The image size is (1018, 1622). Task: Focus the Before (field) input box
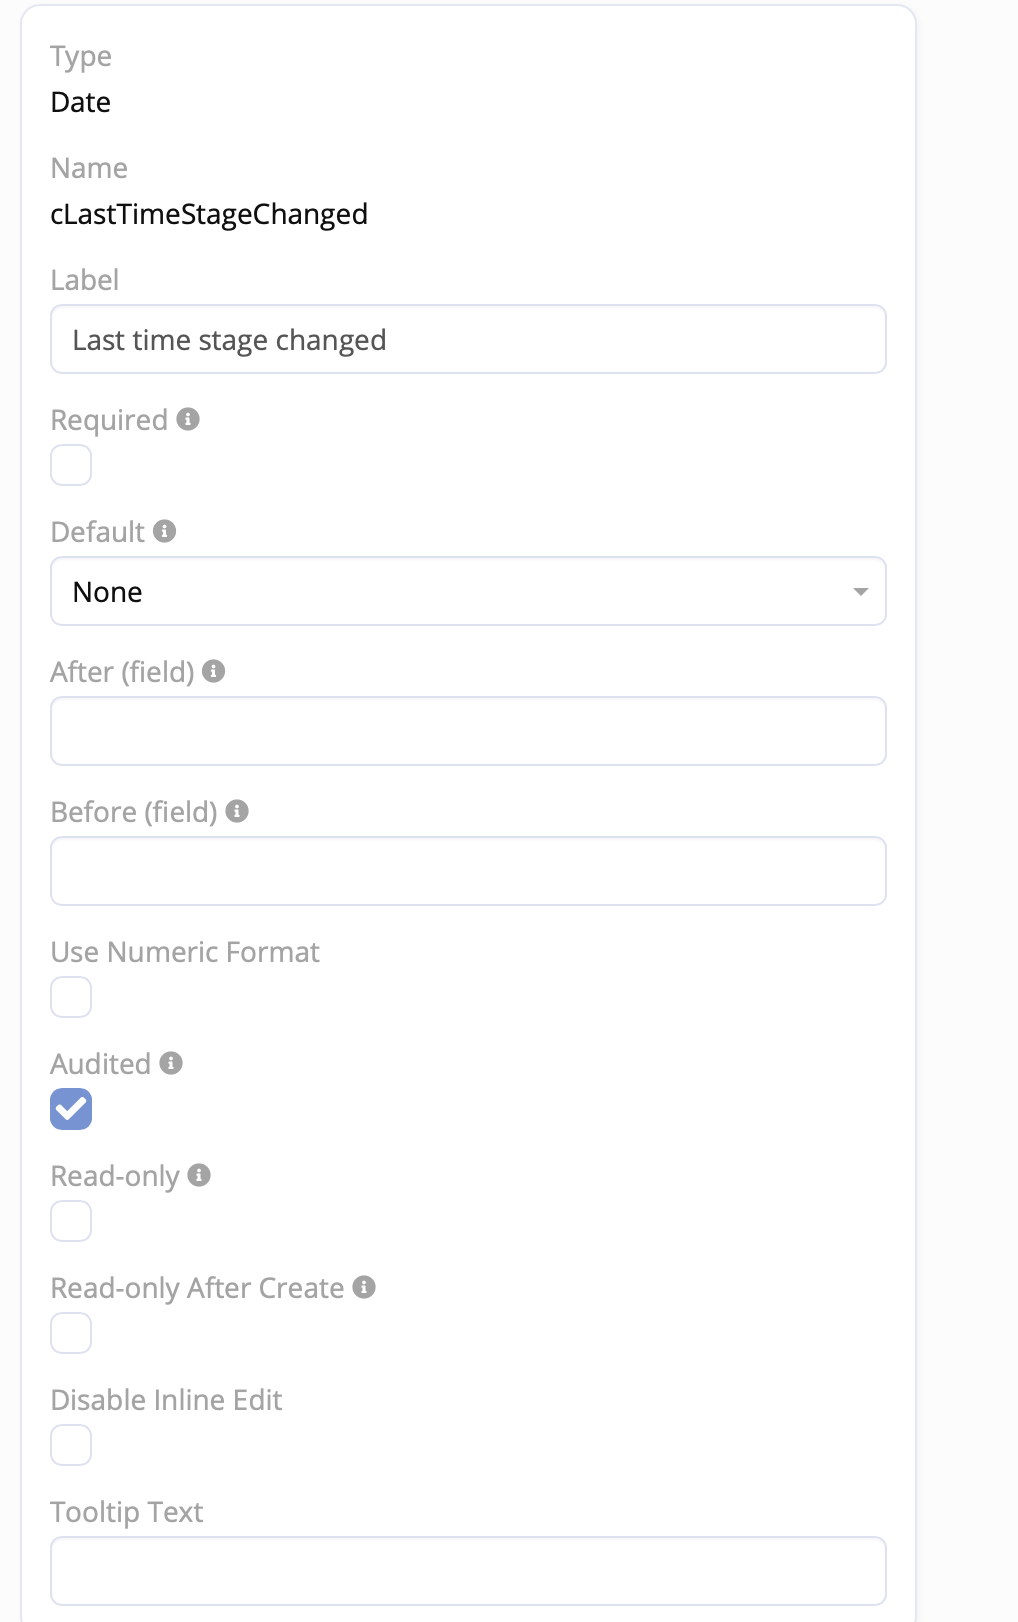click(468, 871)
